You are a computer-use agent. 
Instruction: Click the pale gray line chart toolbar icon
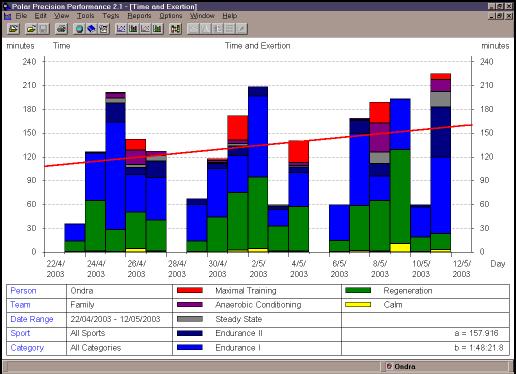145,29
